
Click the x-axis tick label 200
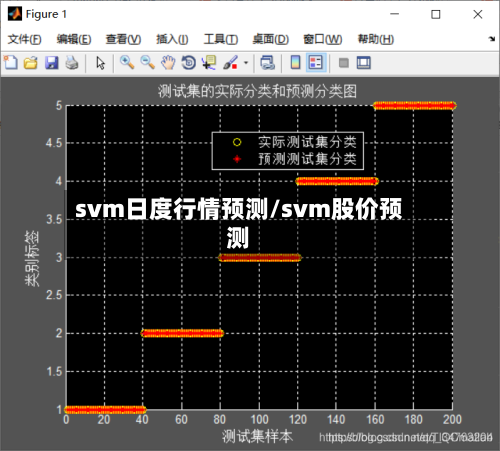[452, 420]
